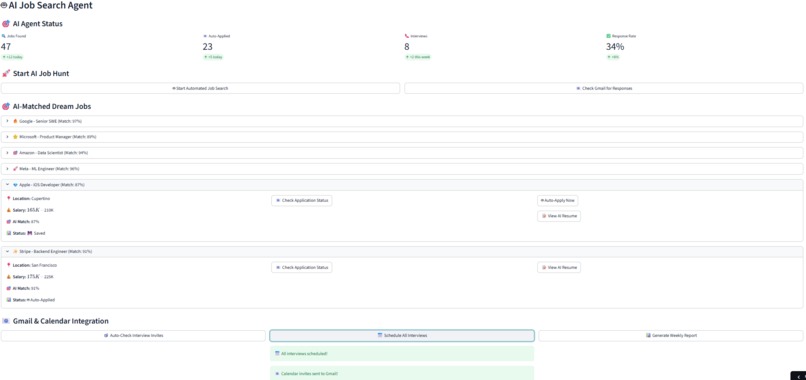Viewport: 806px width, 380px height.
Task: Click the Status chart icon in Stripe job details
Action: click(x=8, y=299)
